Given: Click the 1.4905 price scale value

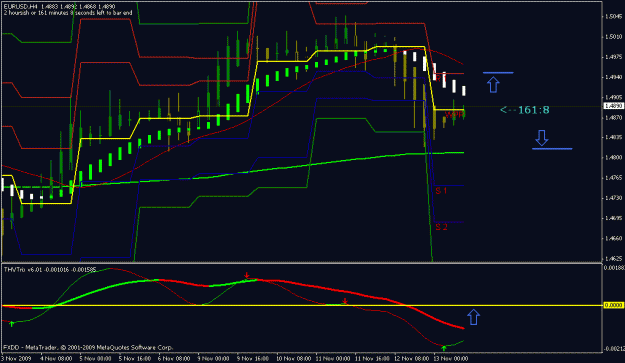Looking at the screenshot, I should coord(613,97).
